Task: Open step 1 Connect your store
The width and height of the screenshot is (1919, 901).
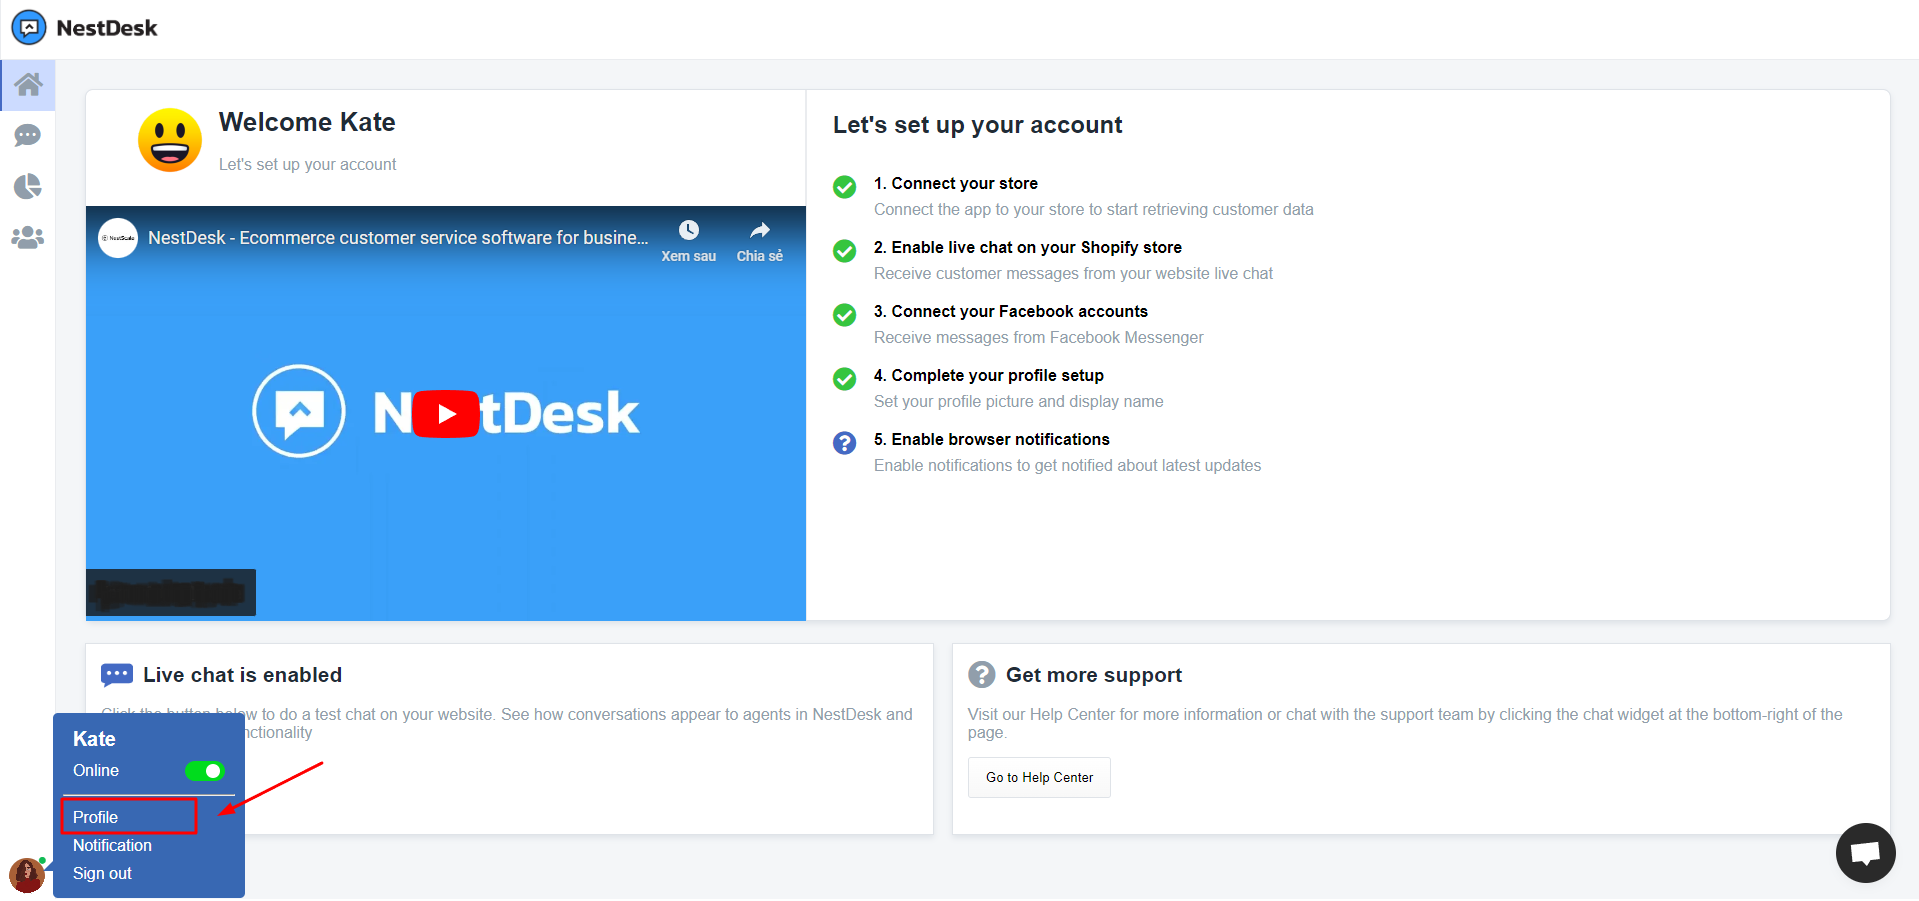Action: coord(956,183)
